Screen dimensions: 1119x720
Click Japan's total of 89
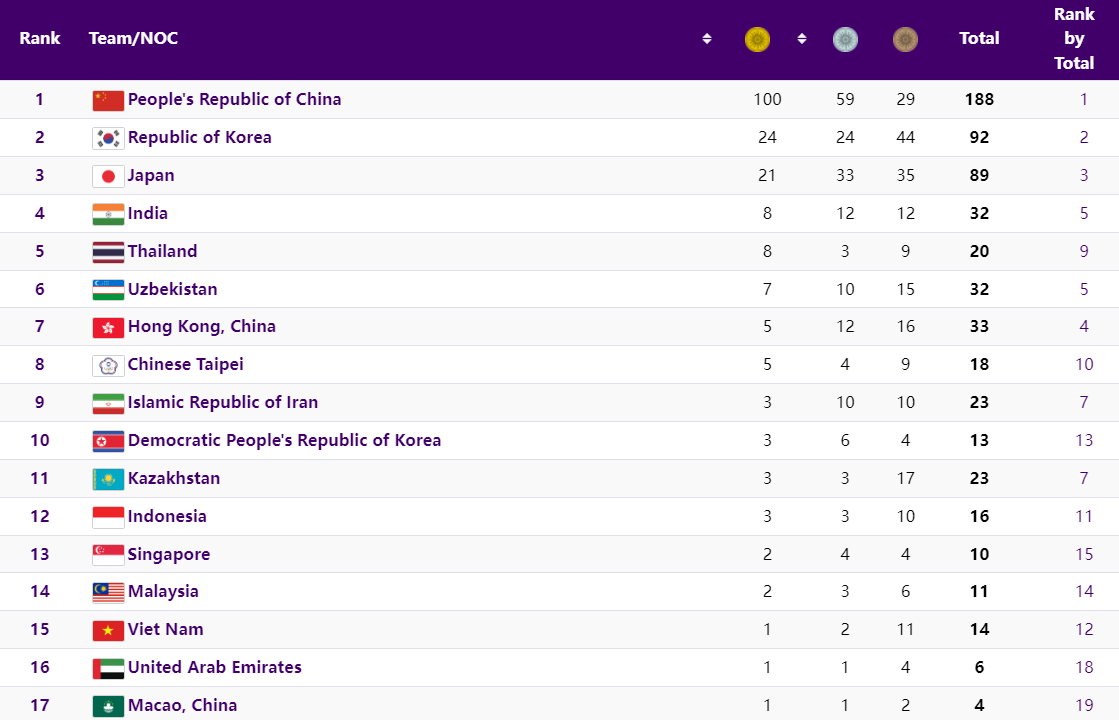979,176
